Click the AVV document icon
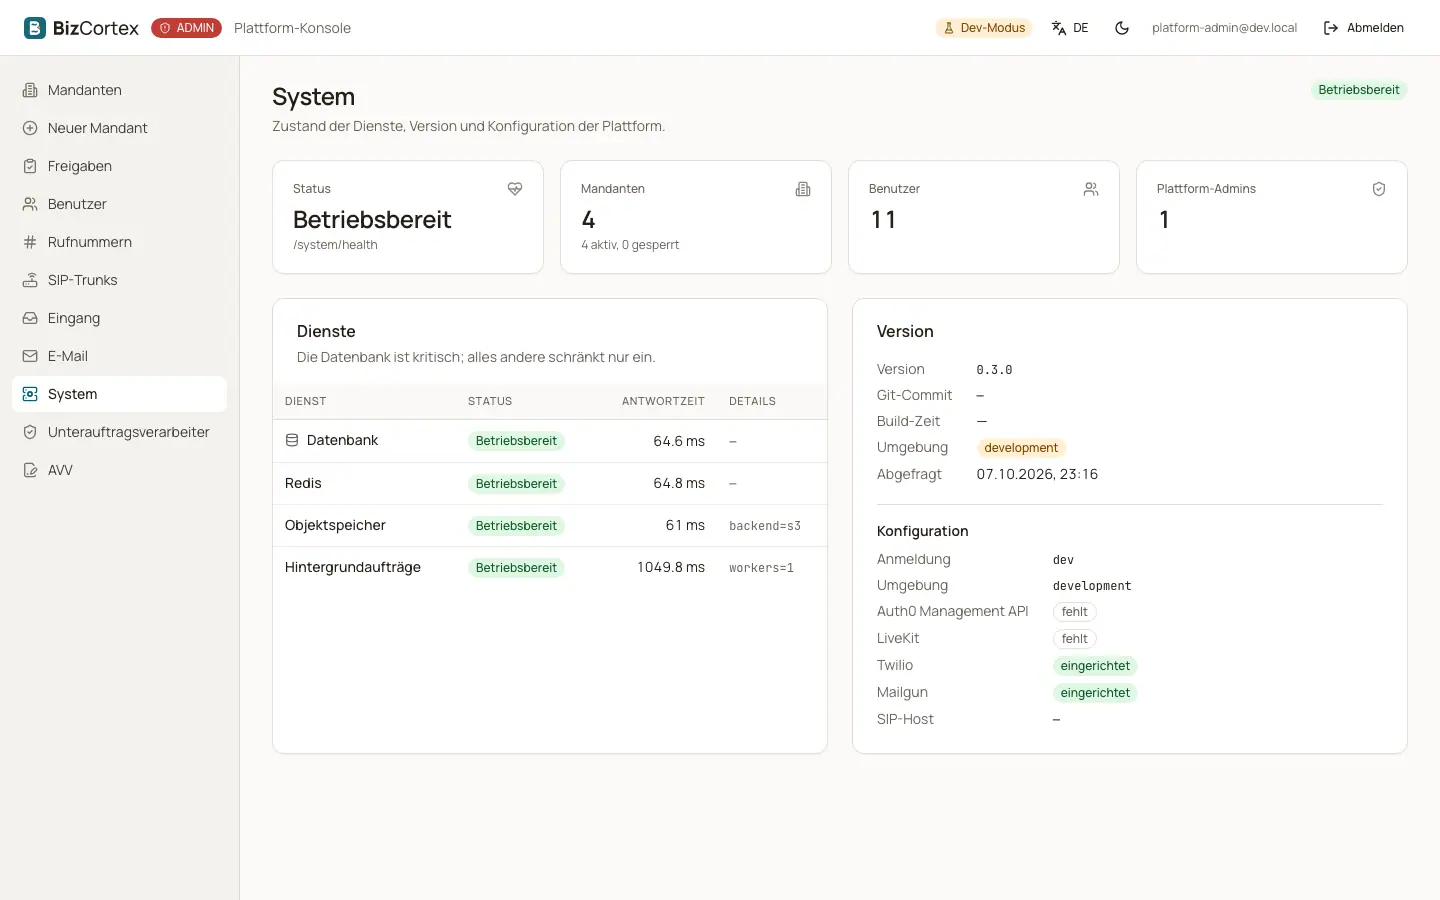This screenshot has width=1440, height=900. [30, 470]
